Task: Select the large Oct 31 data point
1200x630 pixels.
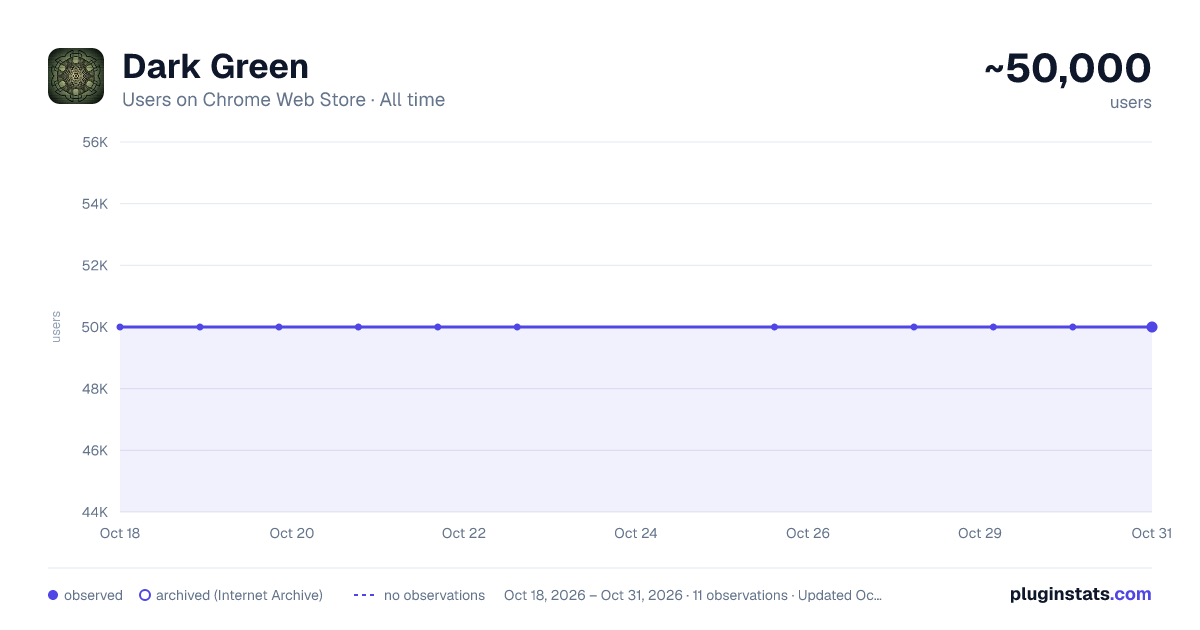Action: pos(1152,327)
